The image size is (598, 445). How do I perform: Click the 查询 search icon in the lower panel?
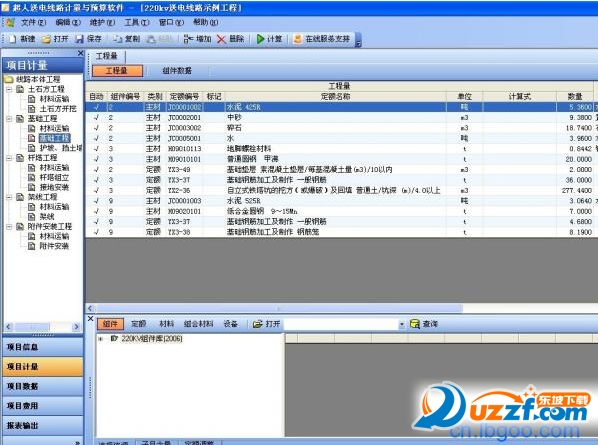(415, 324)
